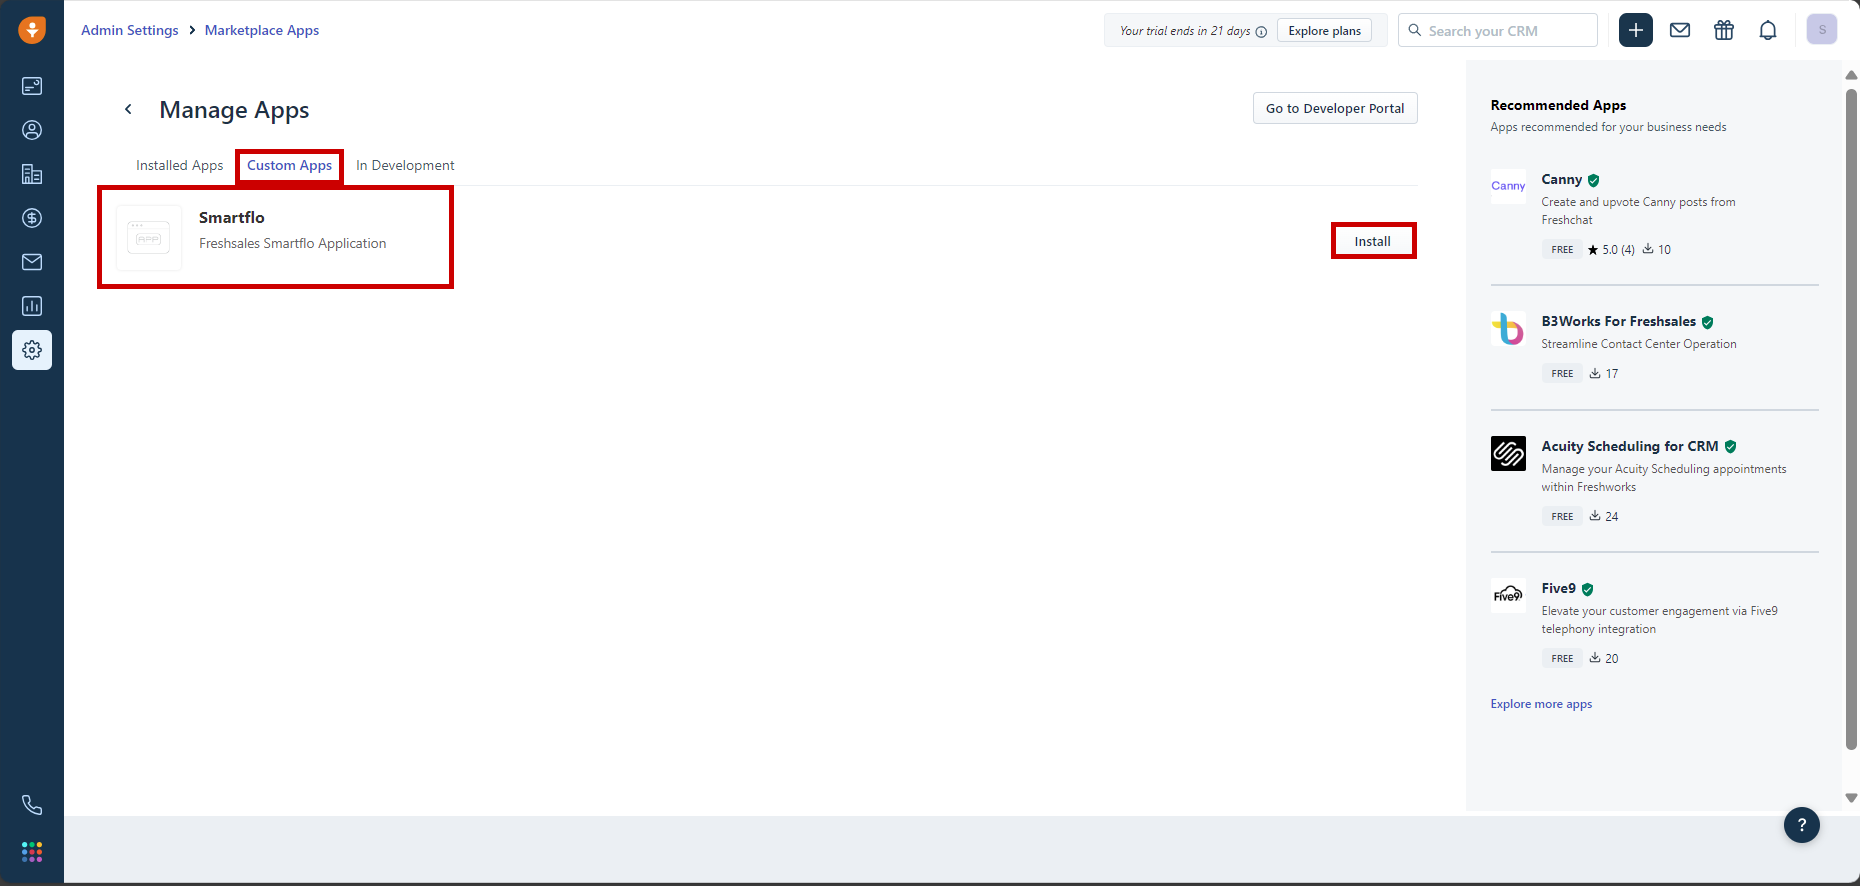Click the Explore plans button
This screenshot has height=886, width=1860.
tap(1325, 31)
